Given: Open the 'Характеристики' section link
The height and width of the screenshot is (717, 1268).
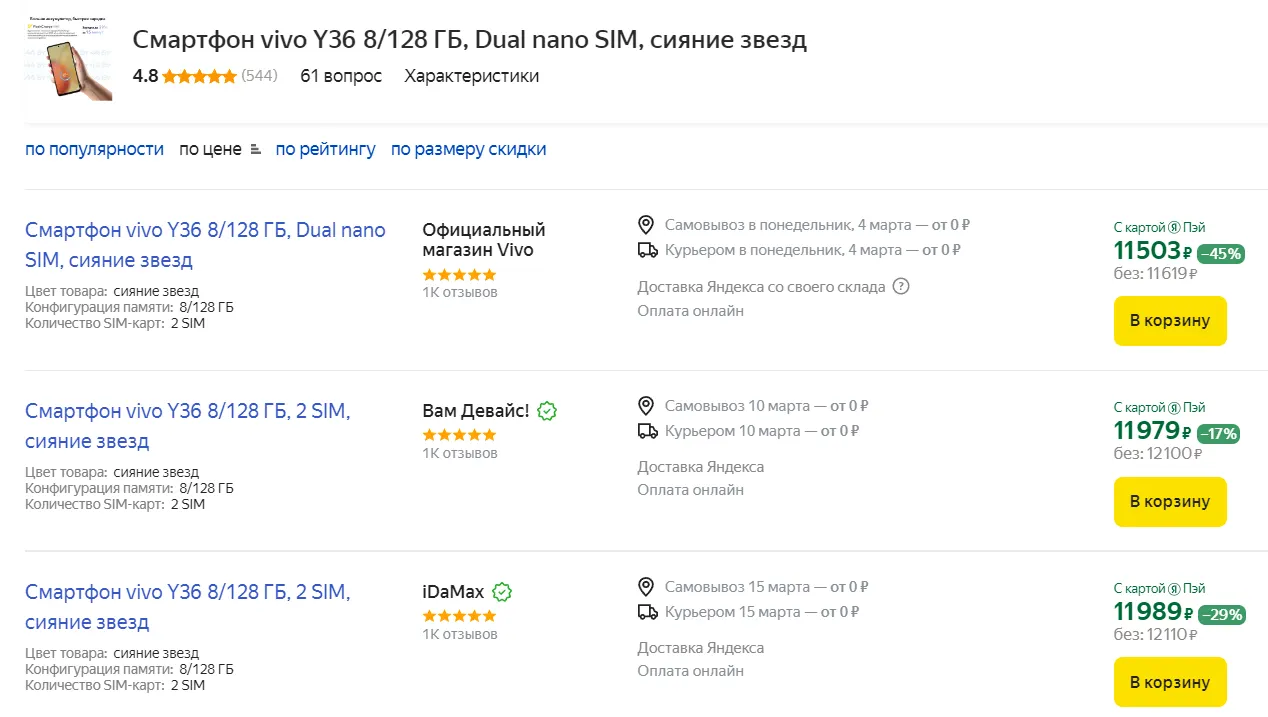Looking at the screenshot, I should pos(471,76).
